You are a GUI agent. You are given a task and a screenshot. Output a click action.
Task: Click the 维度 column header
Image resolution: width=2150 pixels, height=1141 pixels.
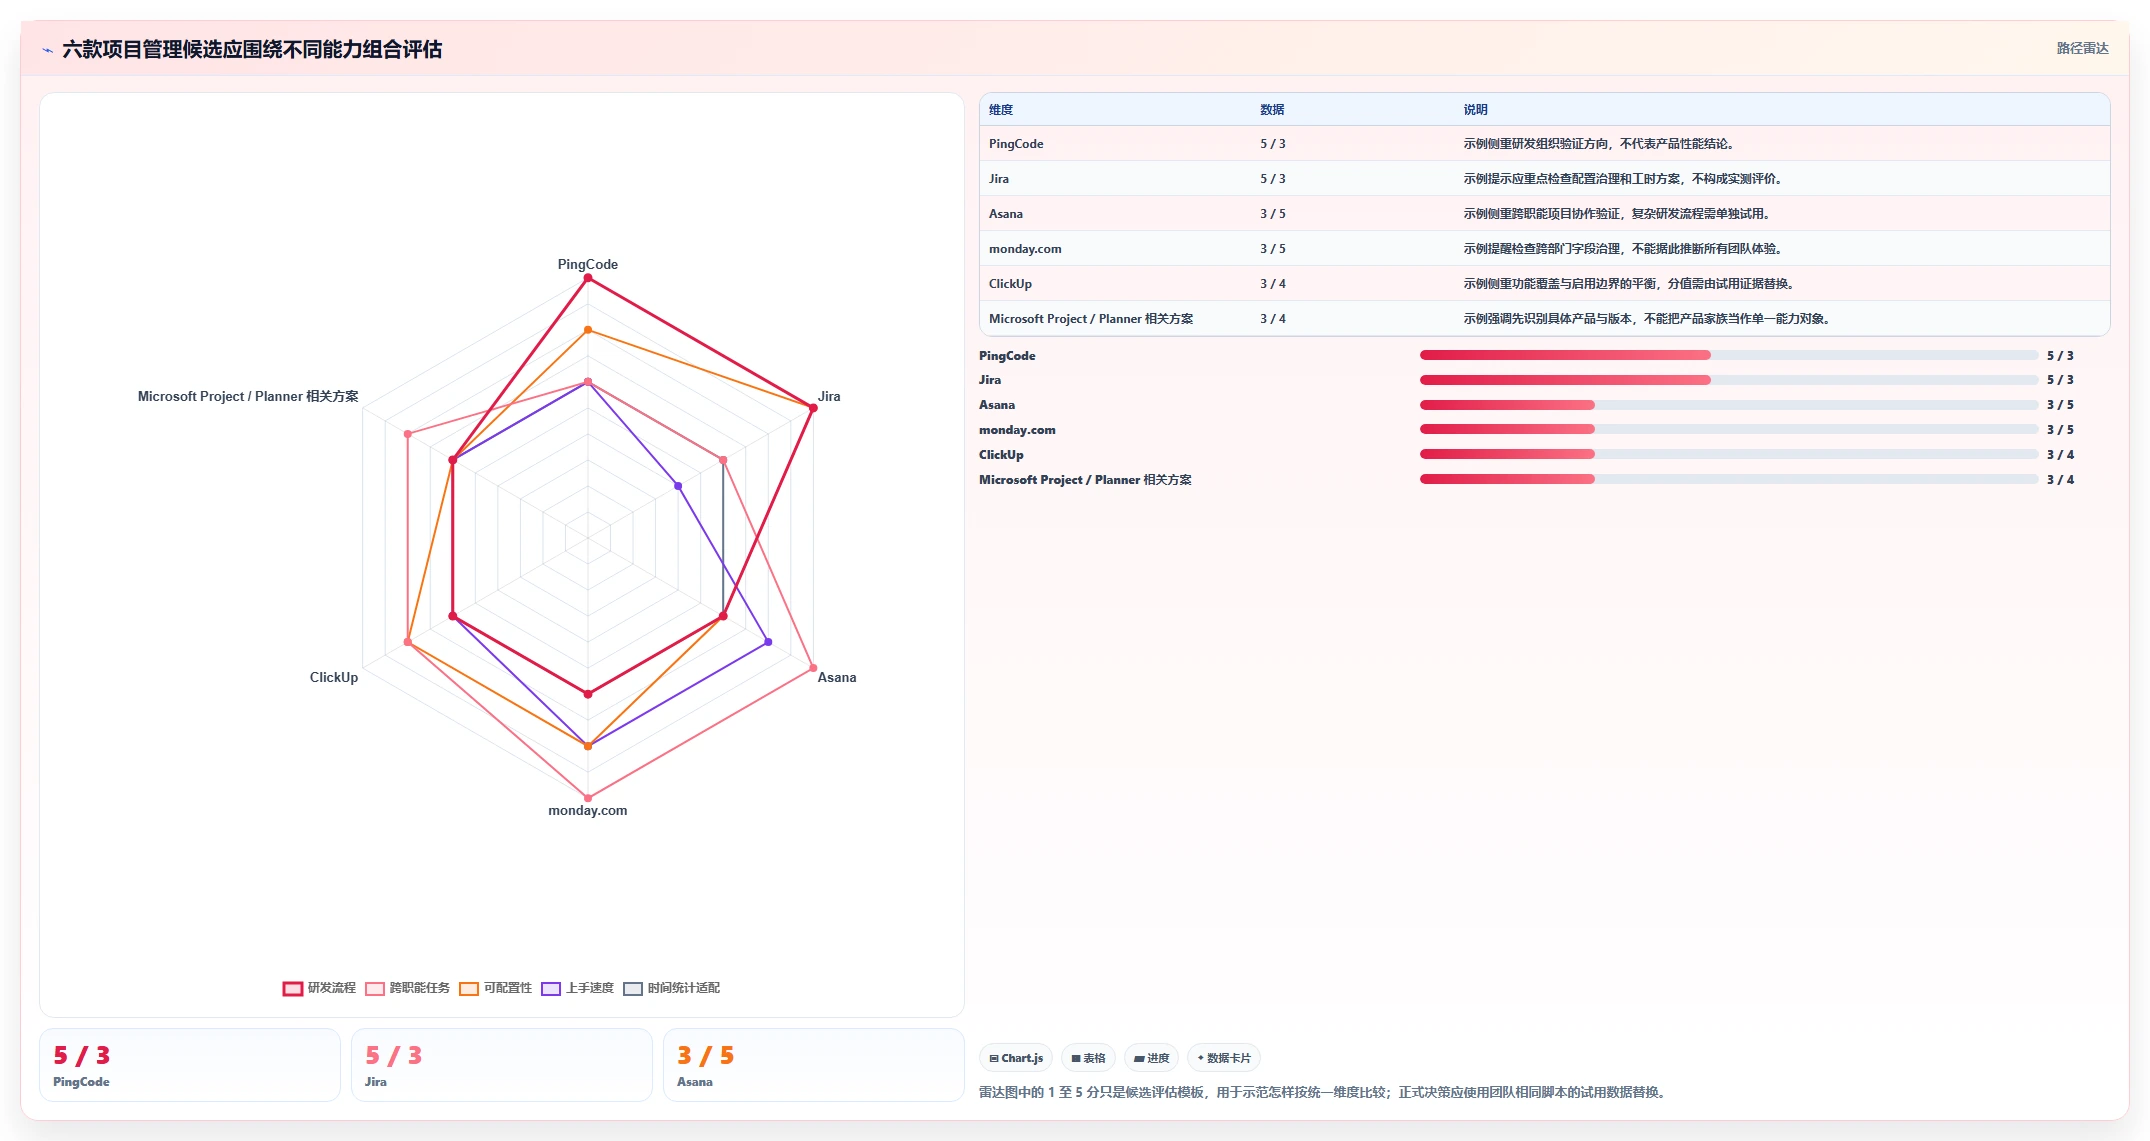click(x=1001, y=110)
